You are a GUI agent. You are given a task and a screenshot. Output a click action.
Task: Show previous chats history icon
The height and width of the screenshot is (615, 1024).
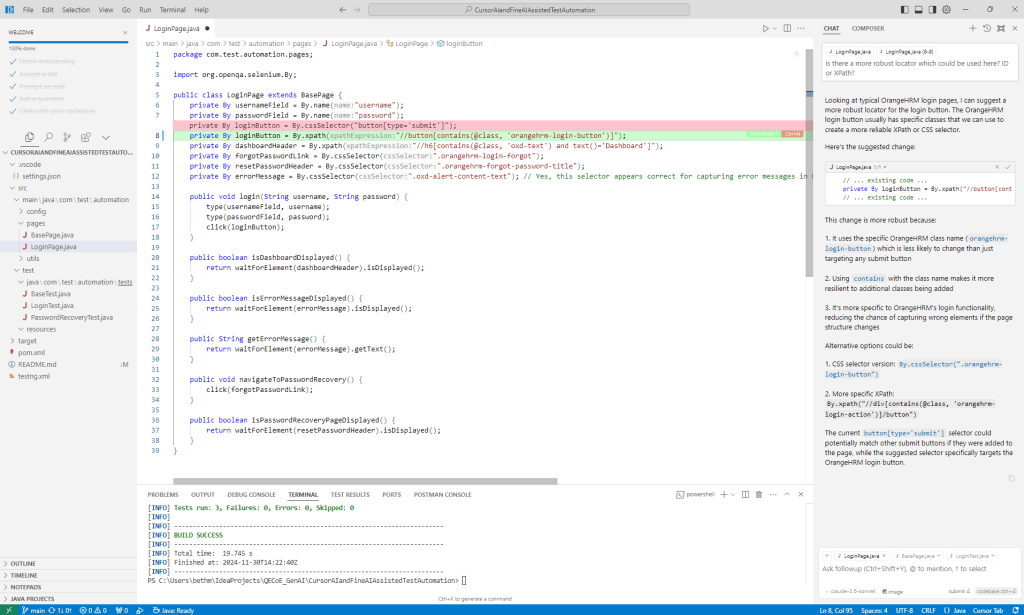[x=986, y=28]
